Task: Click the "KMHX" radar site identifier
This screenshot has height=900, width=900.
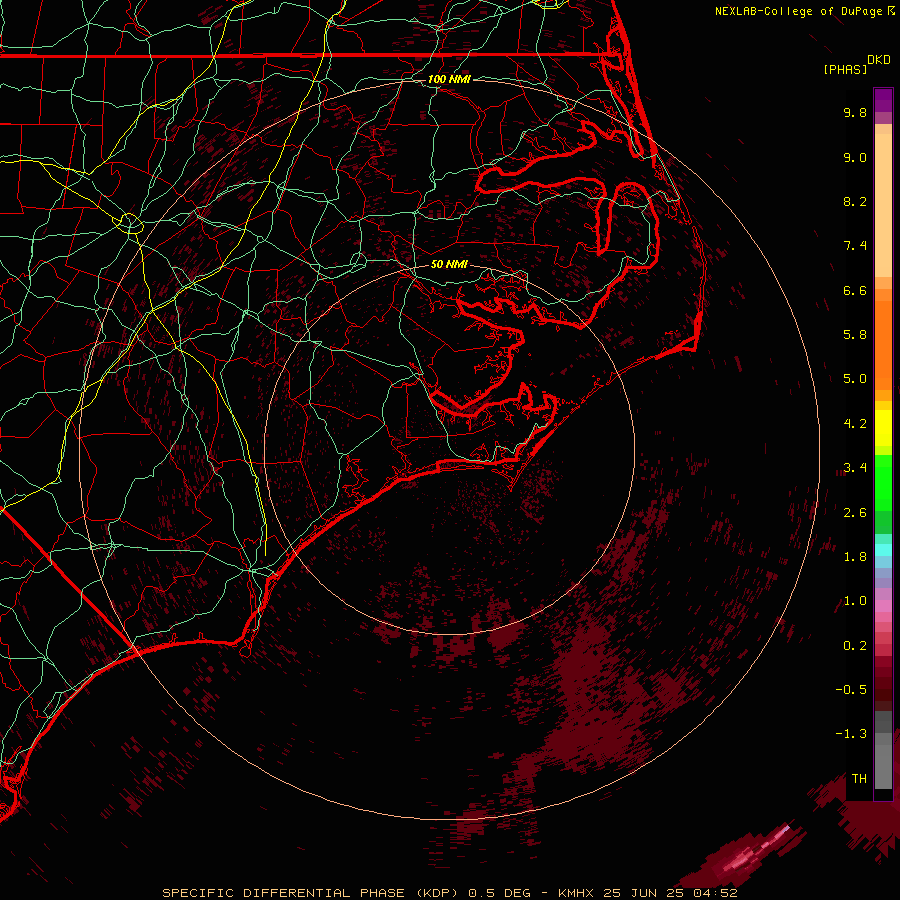Action: (576, 893)
